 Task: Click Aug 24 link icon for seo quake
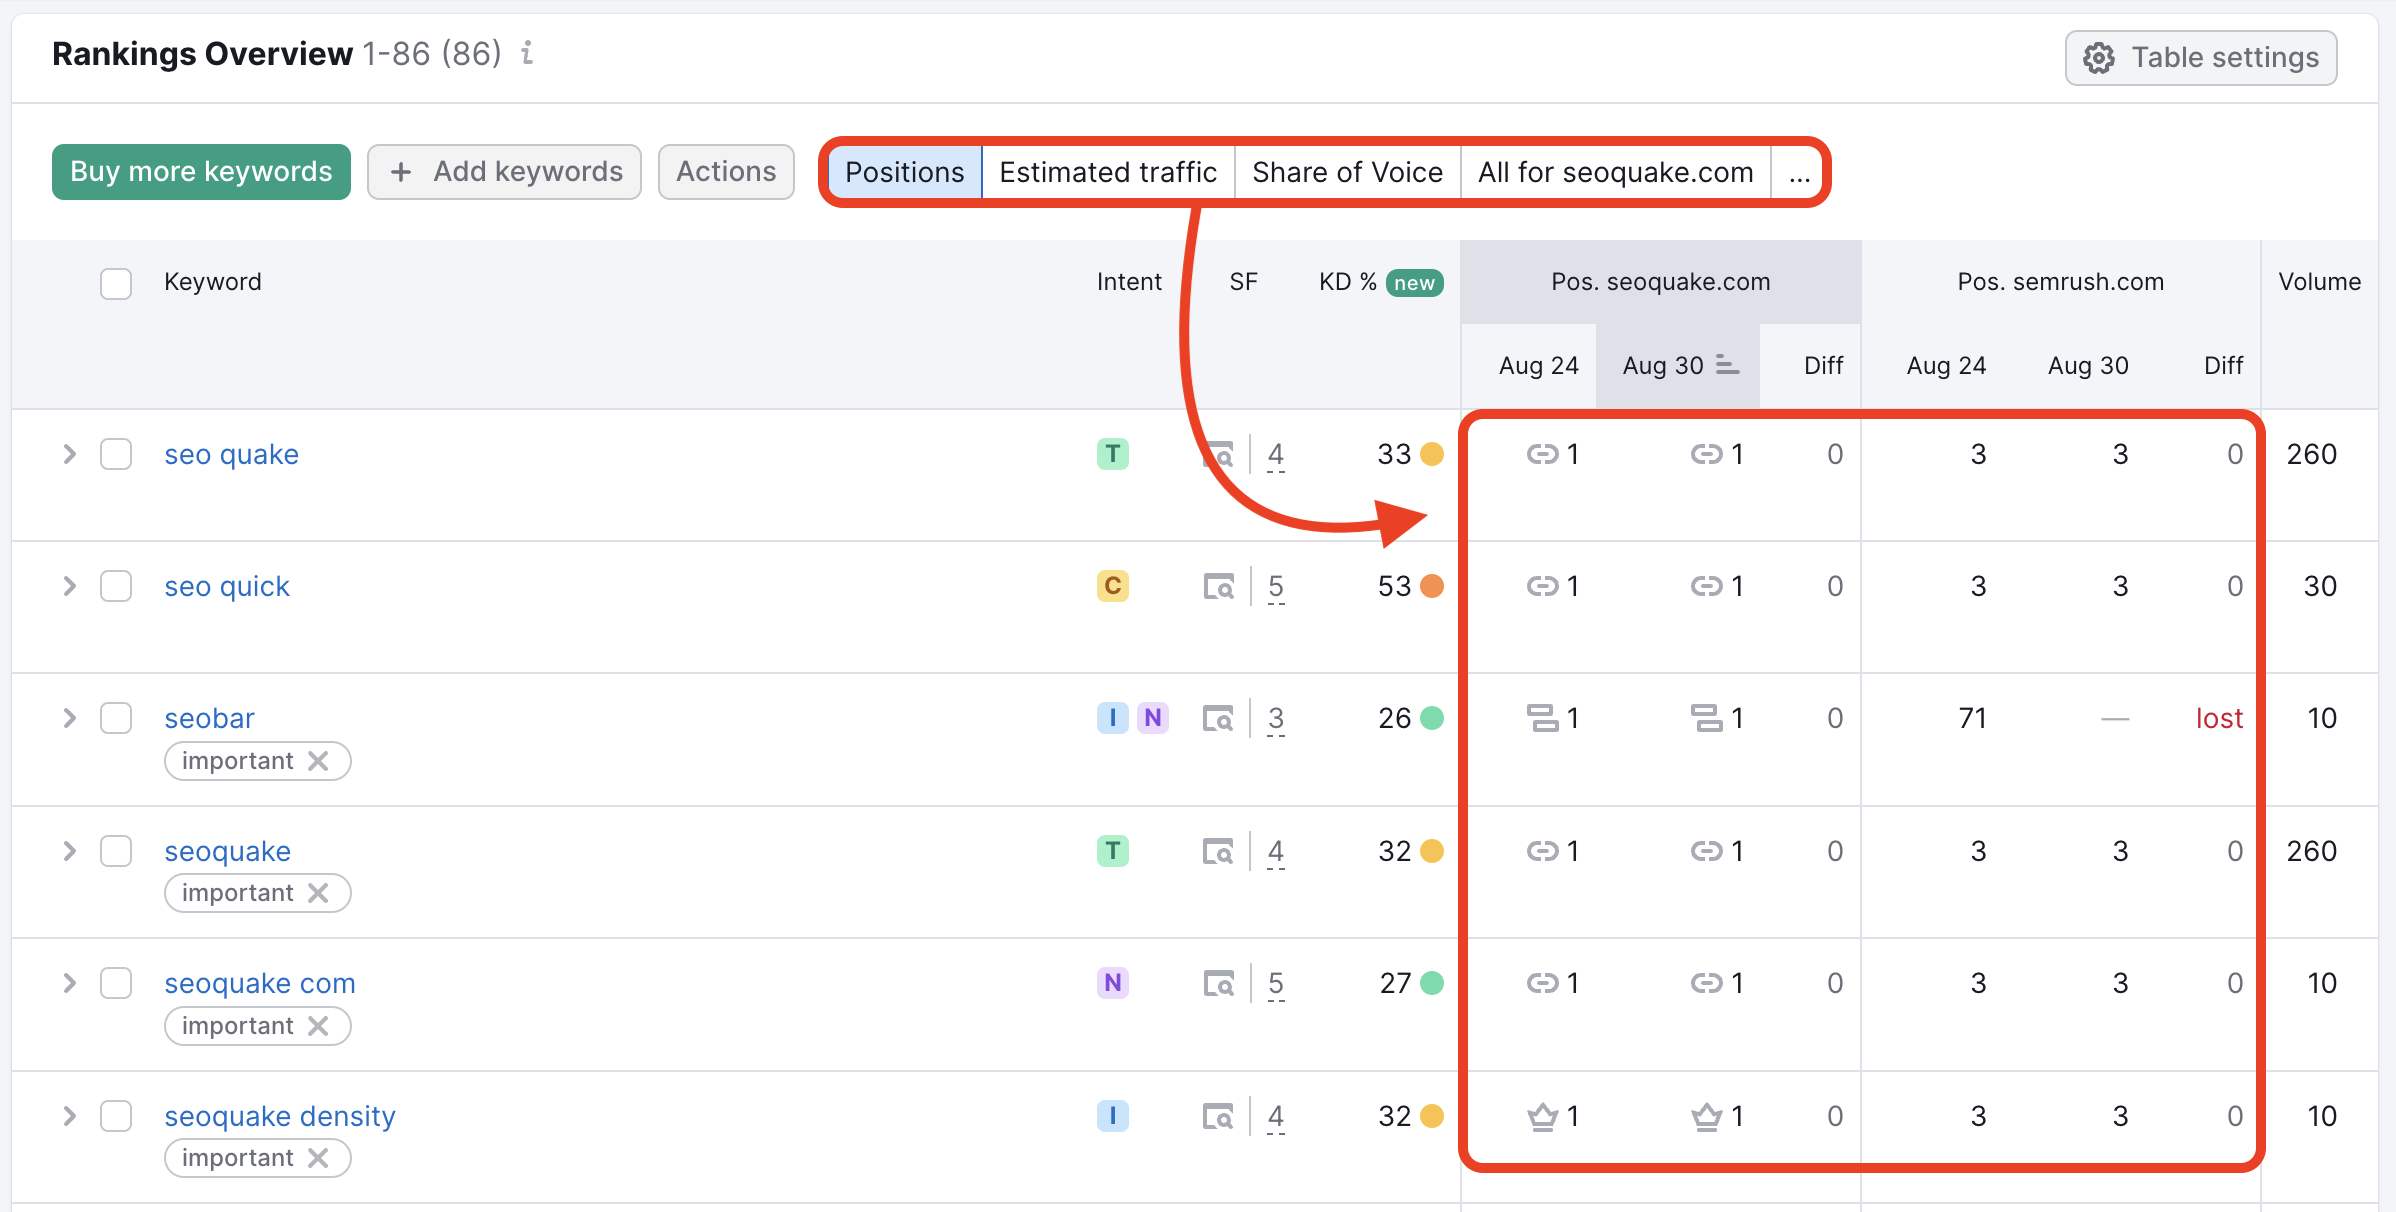[x=1543, y=454]
